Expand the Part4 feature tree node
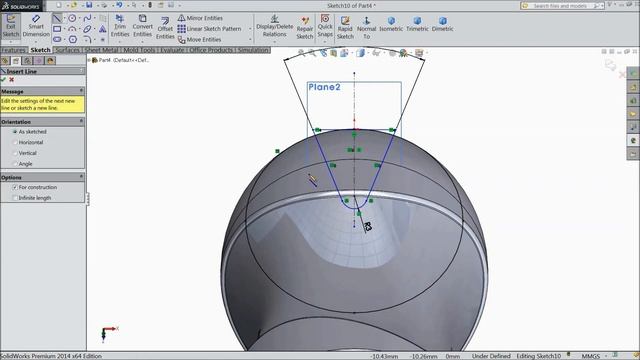640x360 pixels. point(89,60)
